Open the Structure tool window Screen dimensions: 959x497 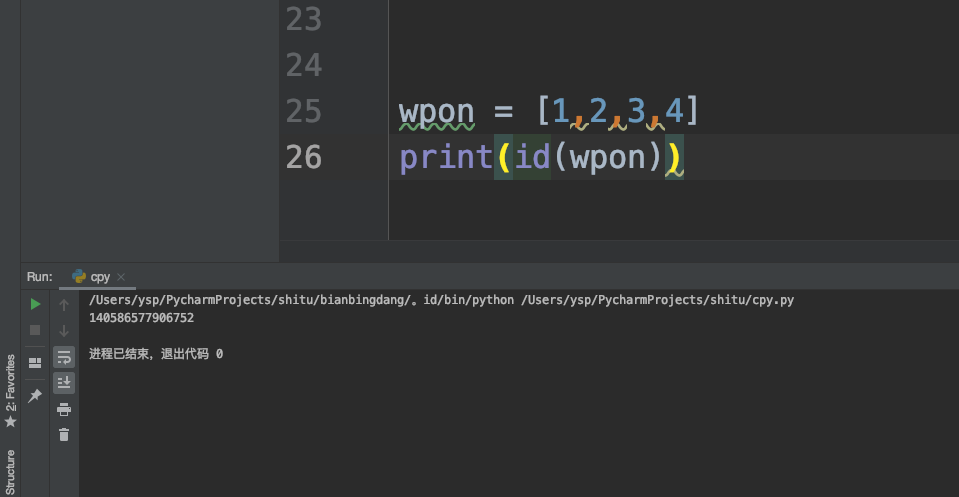[10, 472]
